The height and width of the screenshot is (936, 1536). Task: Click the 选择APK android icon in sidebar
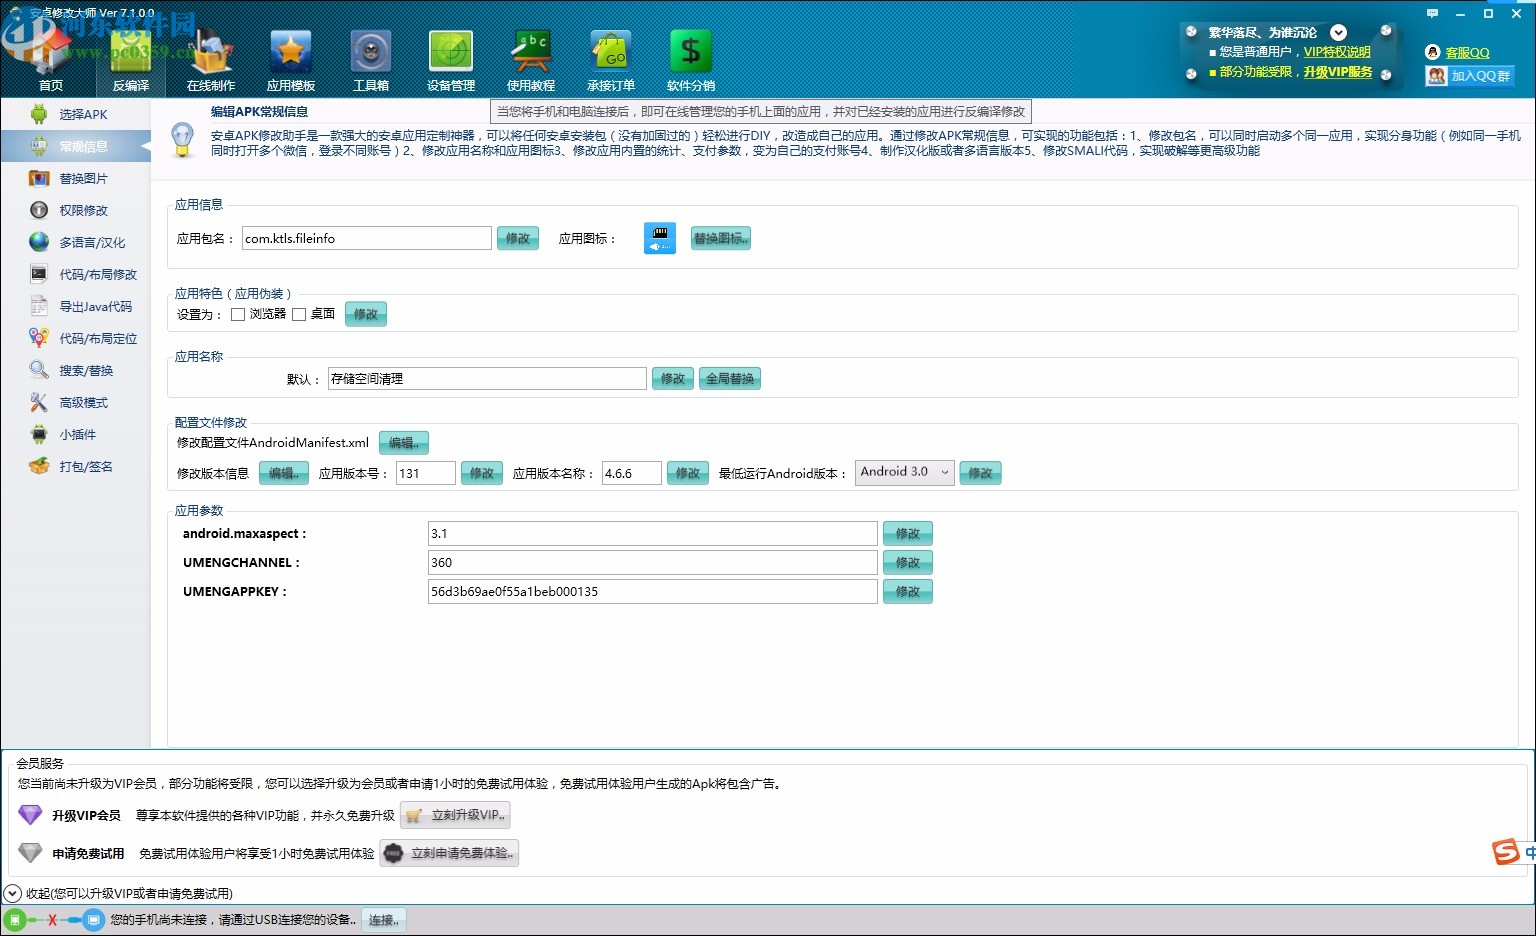(x=39, y=114)
